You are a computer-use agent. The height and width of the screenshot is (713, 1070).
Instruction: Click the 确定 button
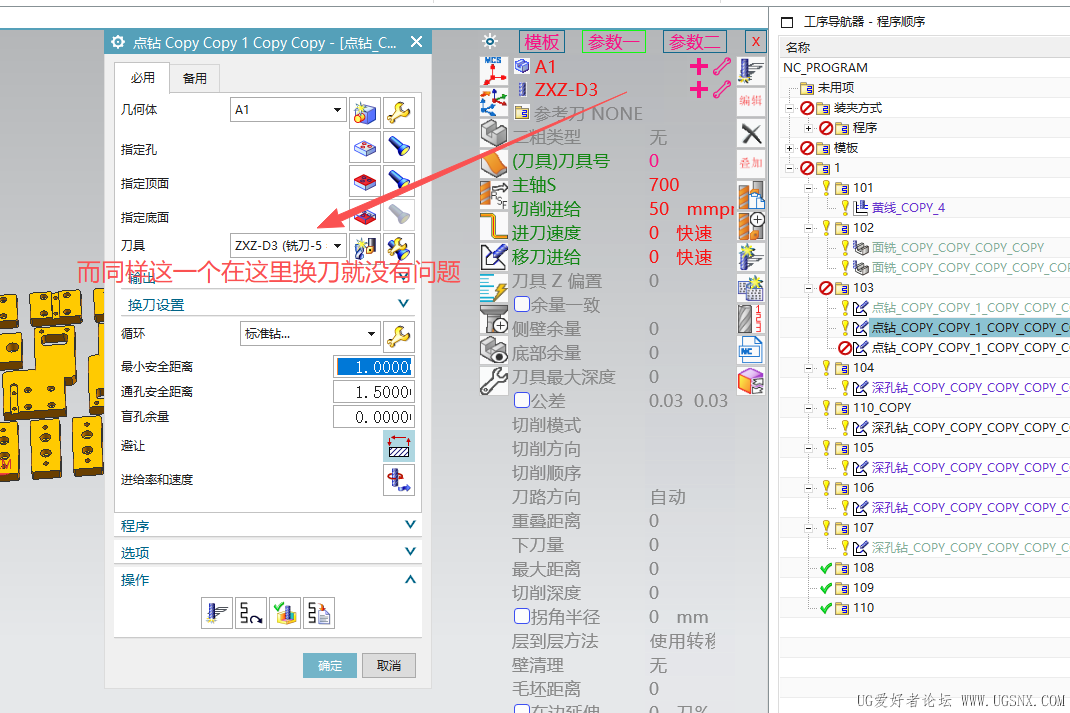pos(330,665)
